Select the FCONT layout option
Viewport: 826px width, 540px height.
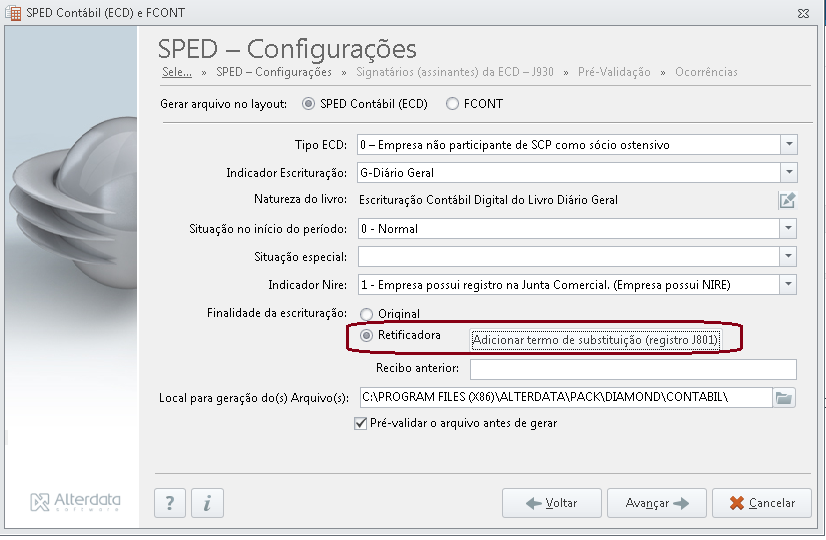[x=452, y=104]
